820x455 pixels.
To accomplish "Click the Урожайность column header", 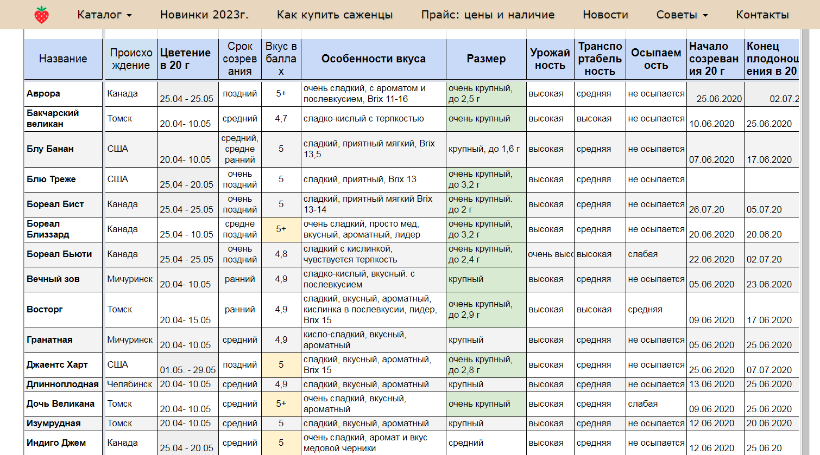I will (x=548, y=60).
